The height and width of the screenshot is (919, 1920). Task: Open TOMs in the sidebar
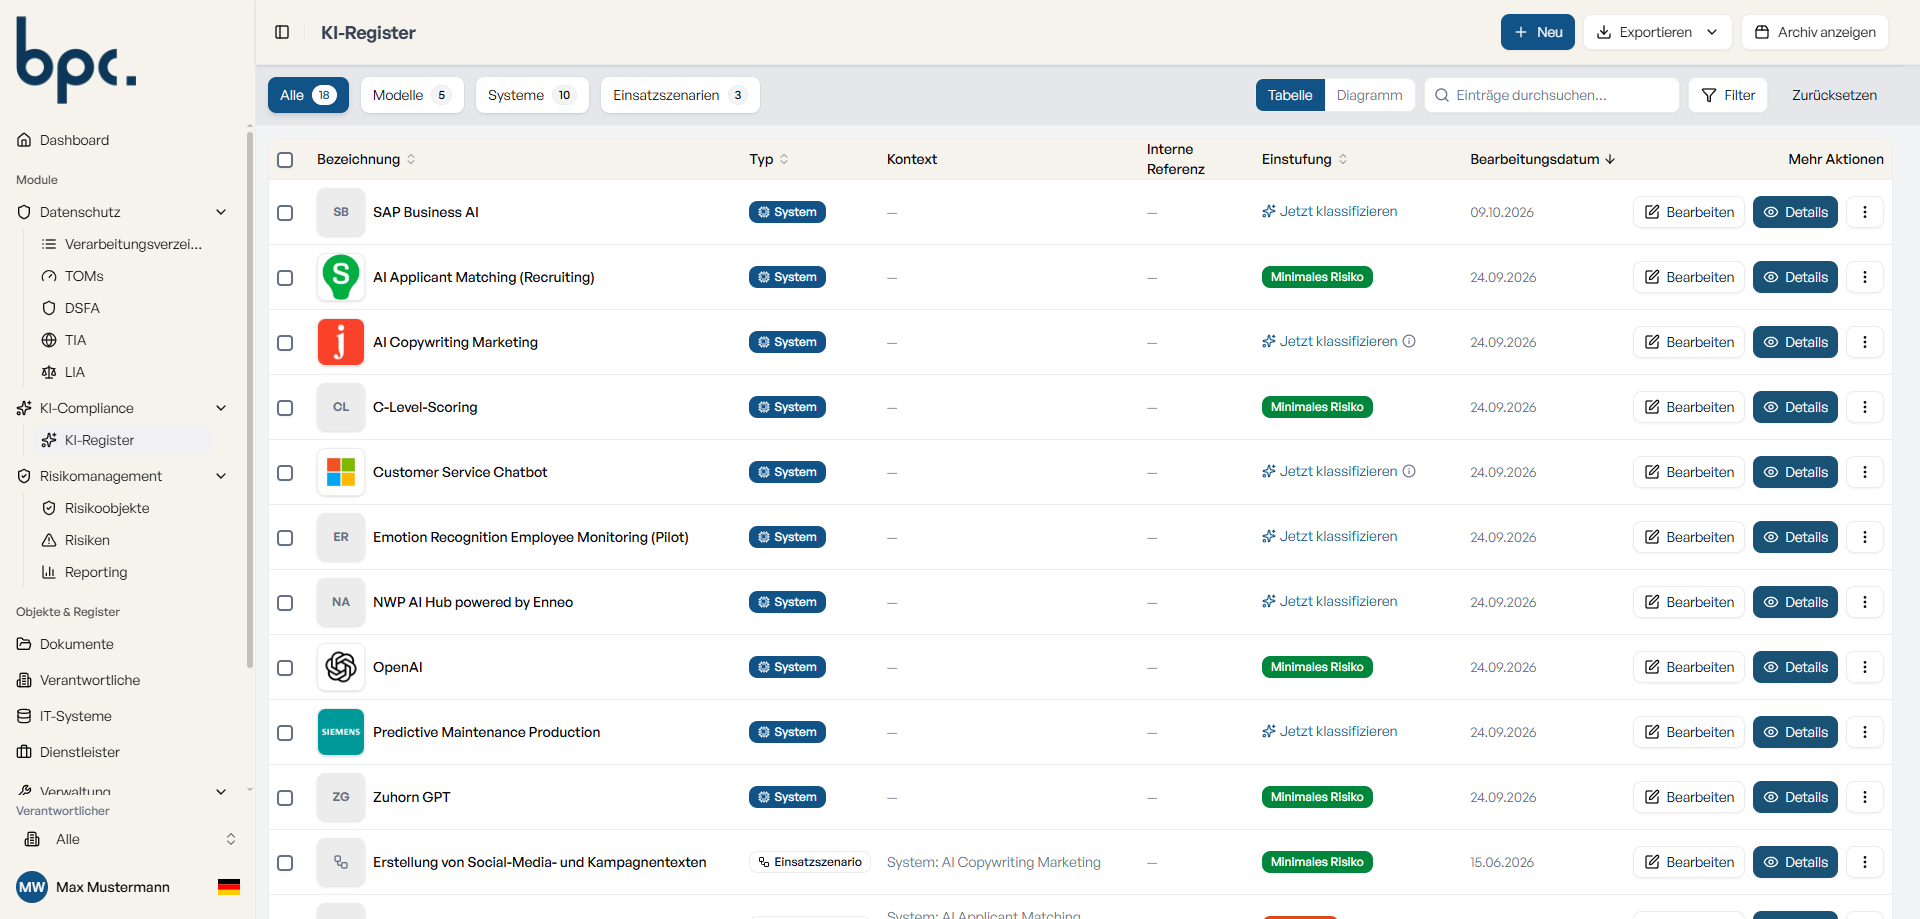click(84, 276)
